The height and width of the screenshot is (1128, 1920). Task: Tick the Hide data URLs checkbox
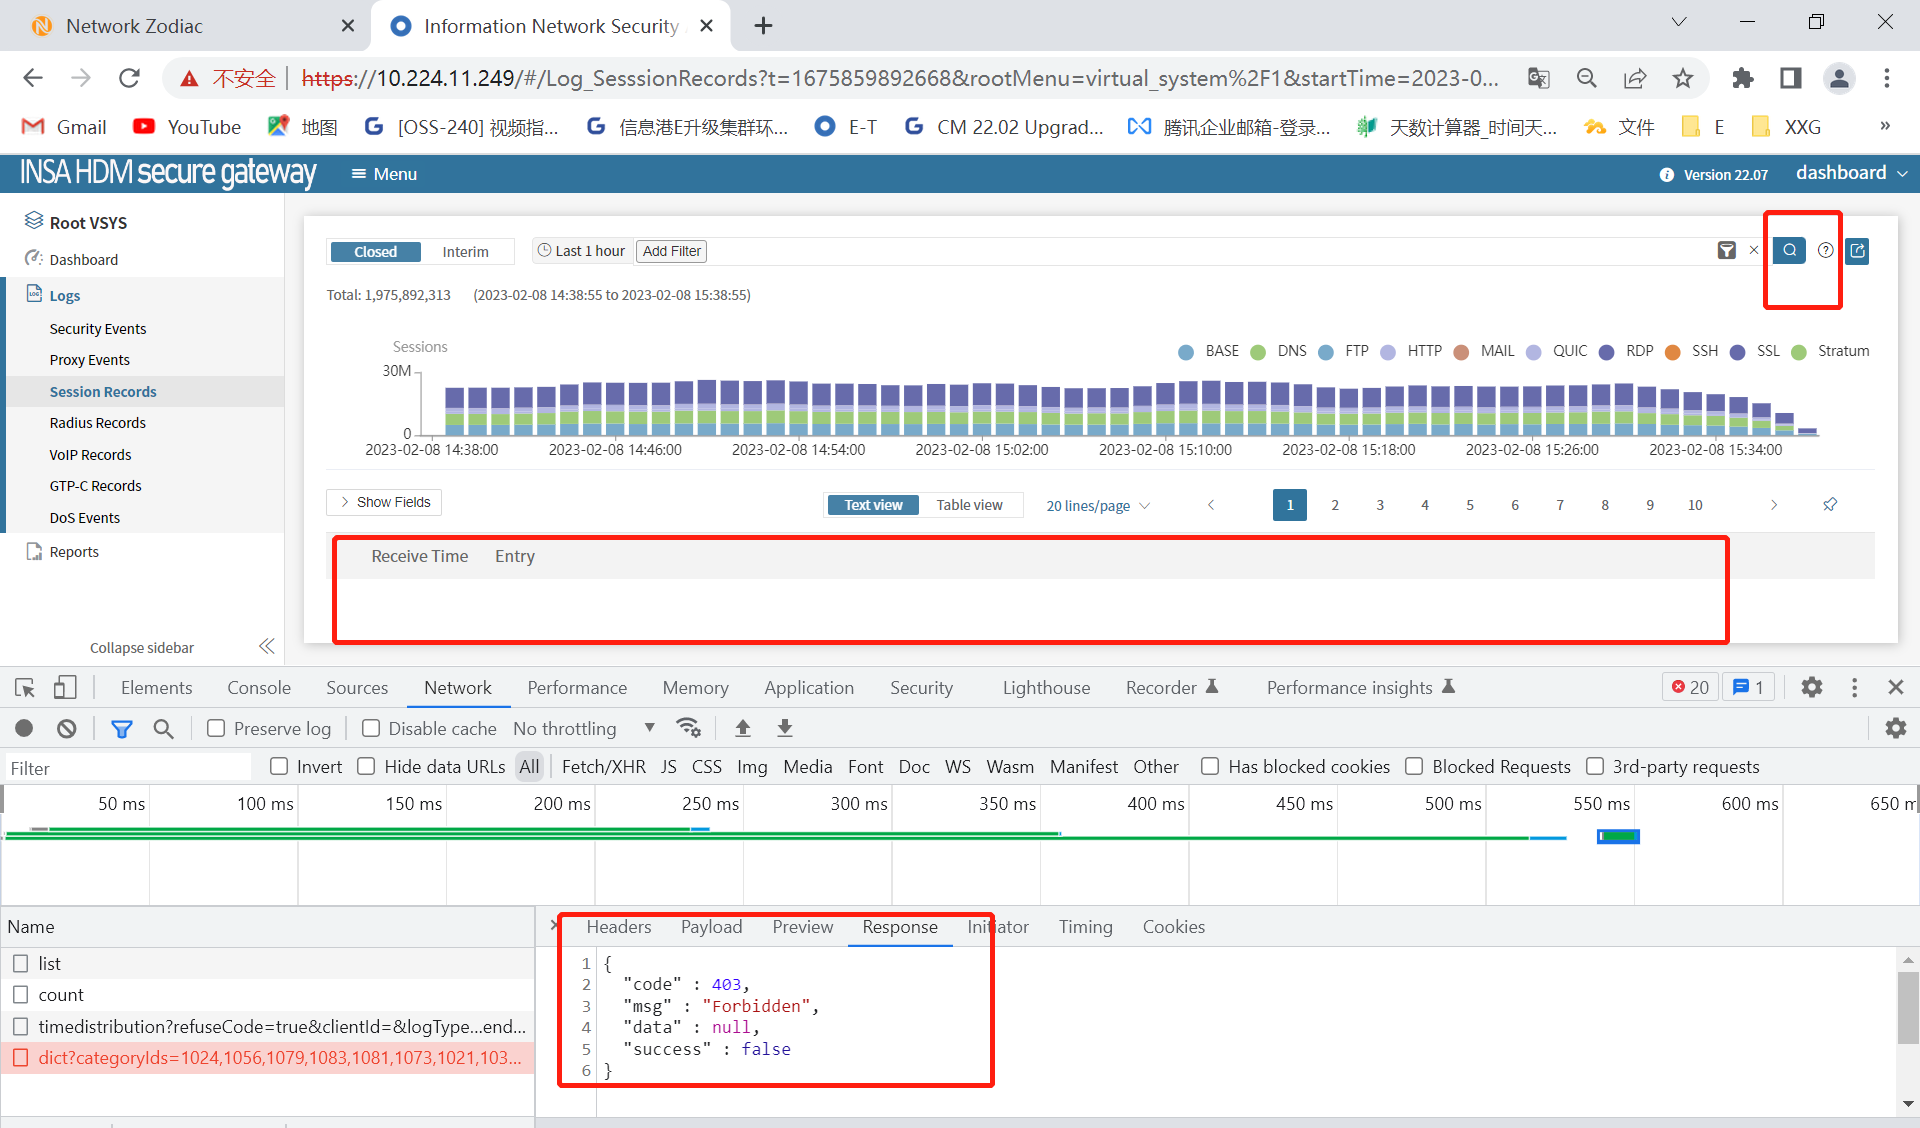[366, 766]
